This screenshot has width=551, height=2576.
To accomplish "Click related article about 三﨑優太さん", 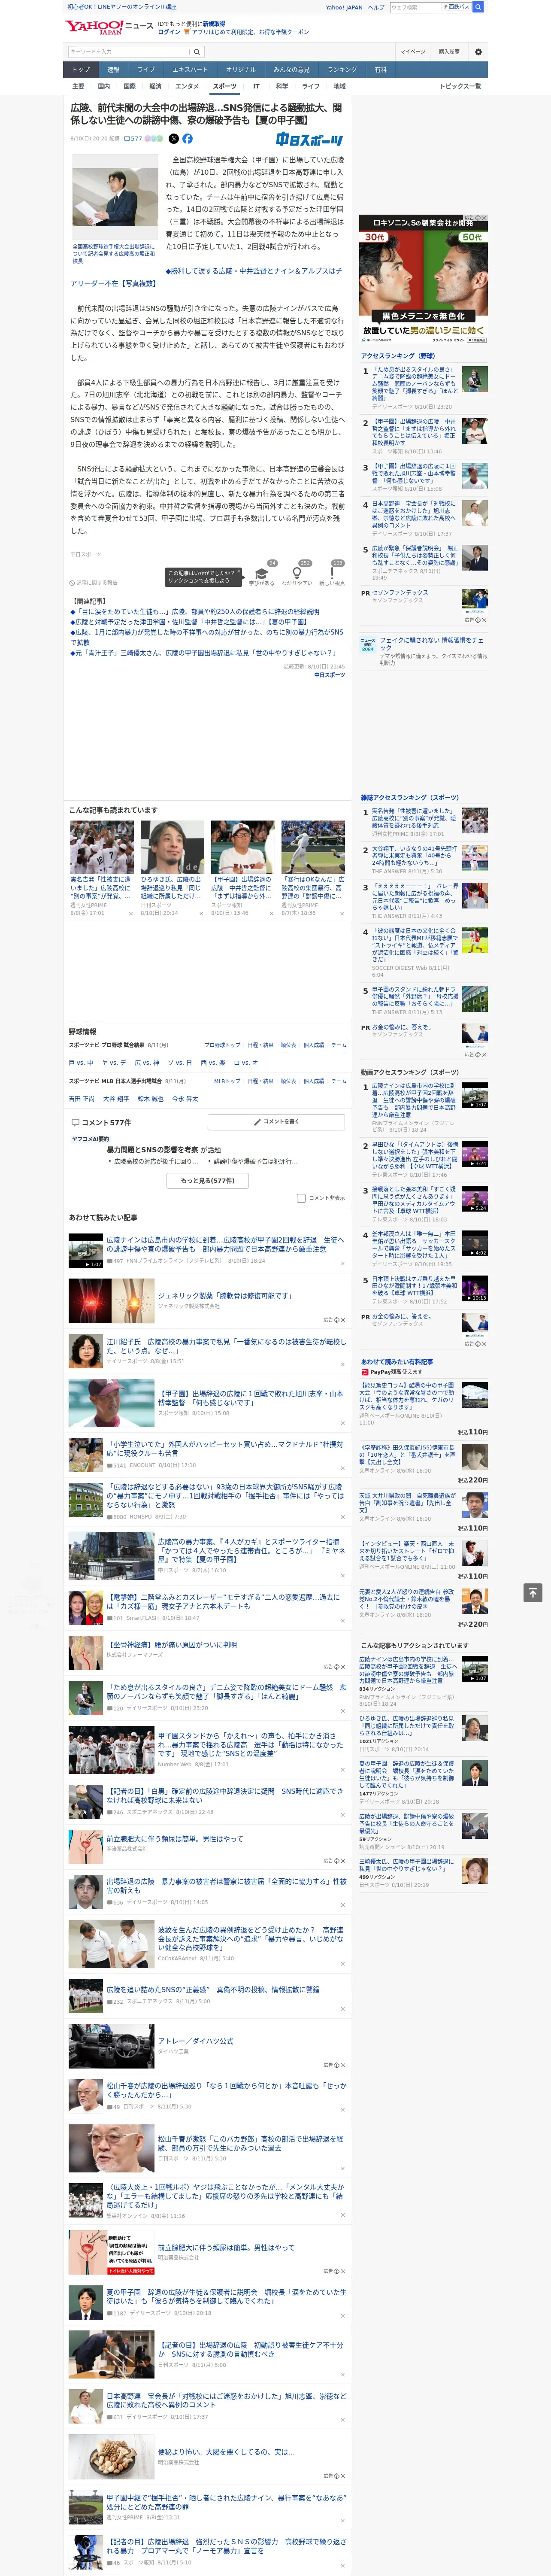I will [x=203, y=652].
